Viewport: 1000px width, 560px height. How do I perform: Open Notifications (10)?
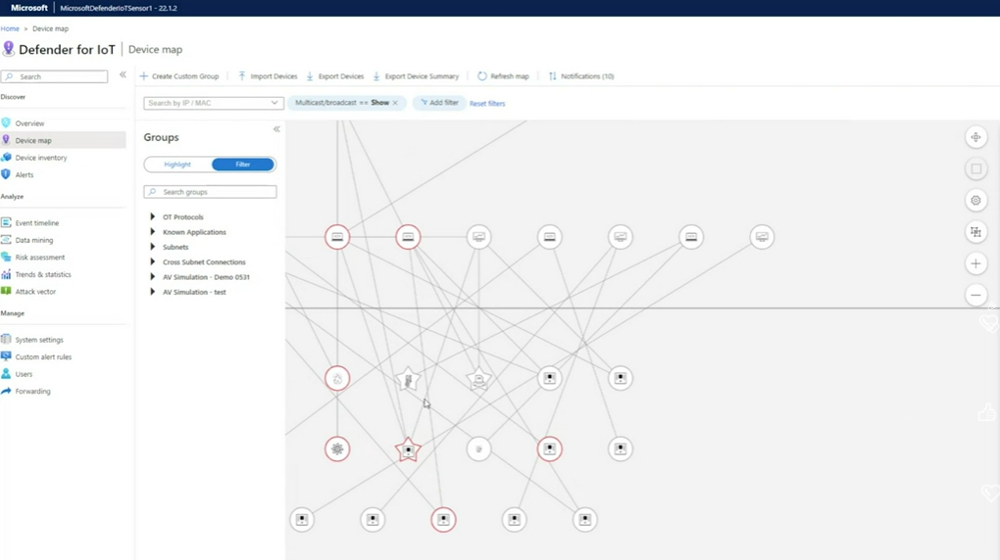[x=581, y=76]
